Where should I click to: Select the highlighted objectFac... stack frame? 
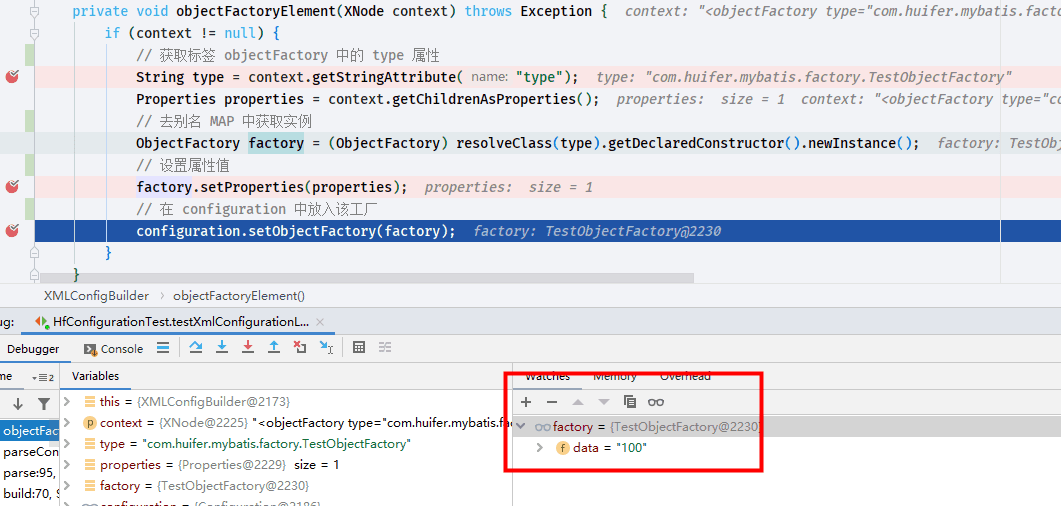tap(30, 431)
